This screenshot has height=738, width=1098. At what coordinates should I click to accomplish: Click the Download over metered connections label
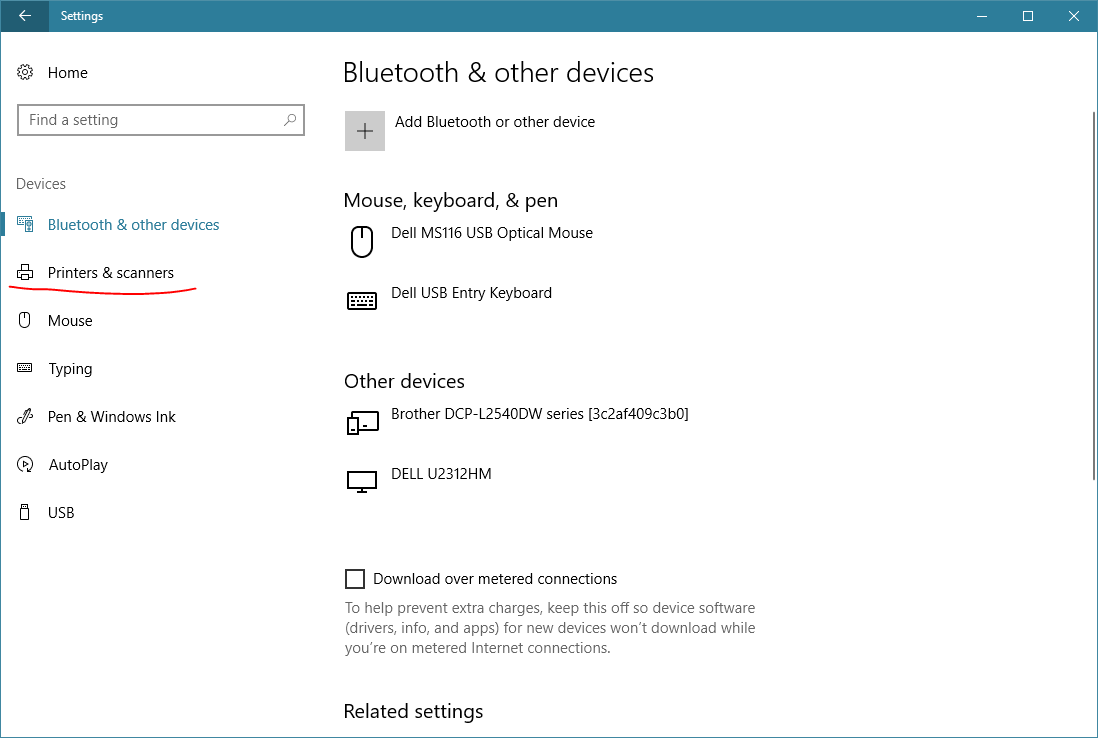click(x=495, y=579)
